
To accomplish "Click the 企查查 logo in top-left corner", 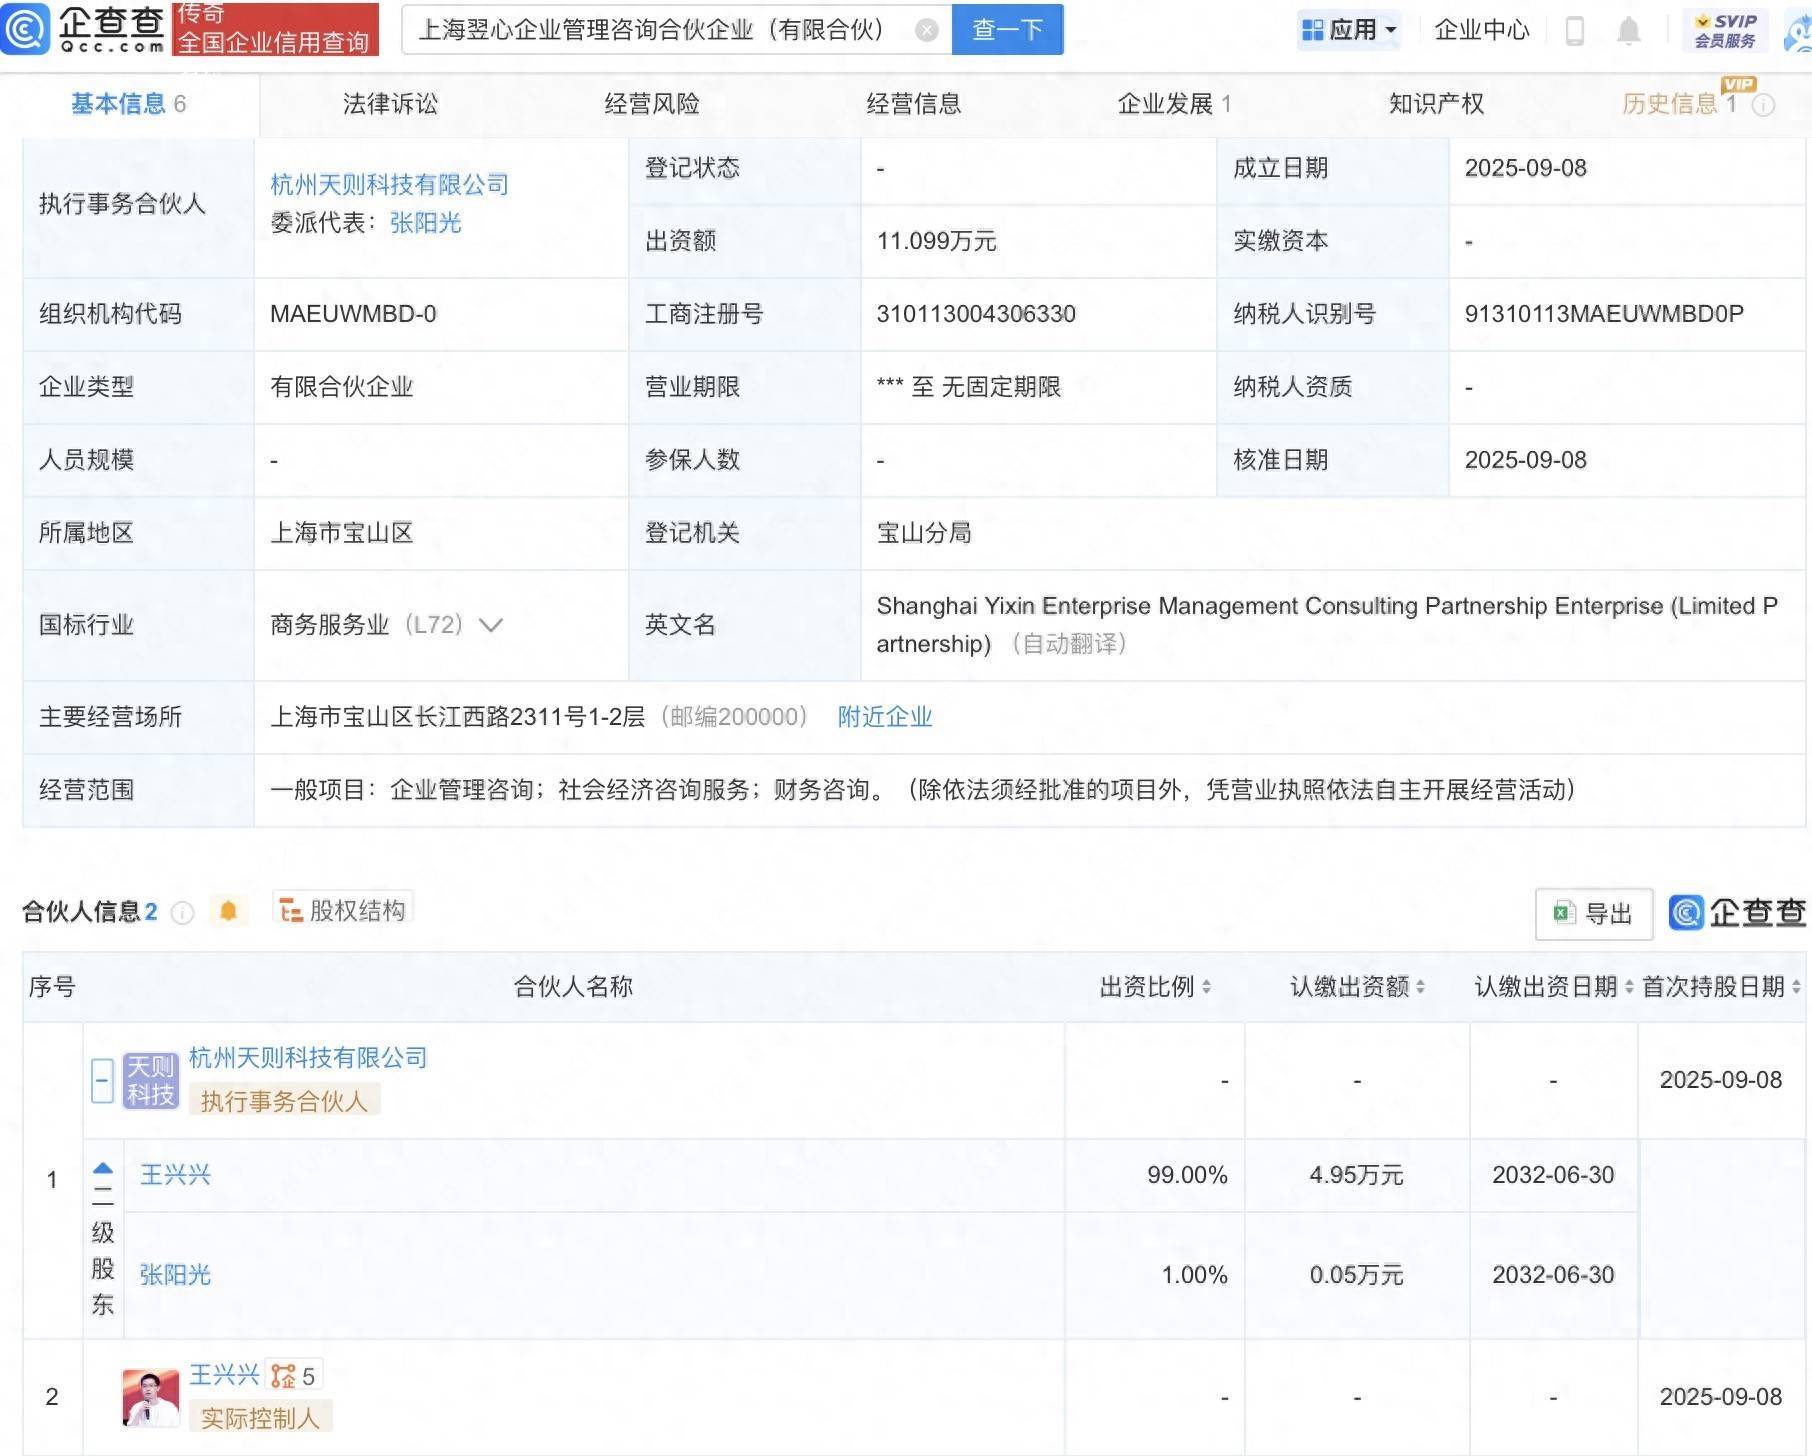I will point(85,28).
